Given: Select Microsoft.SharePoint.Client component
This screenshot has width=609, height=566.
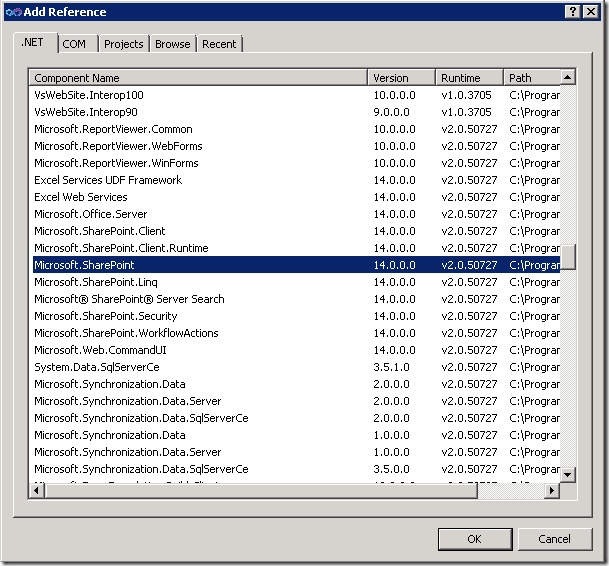Looking at the screenshot, I should click(x=296, y=231).
